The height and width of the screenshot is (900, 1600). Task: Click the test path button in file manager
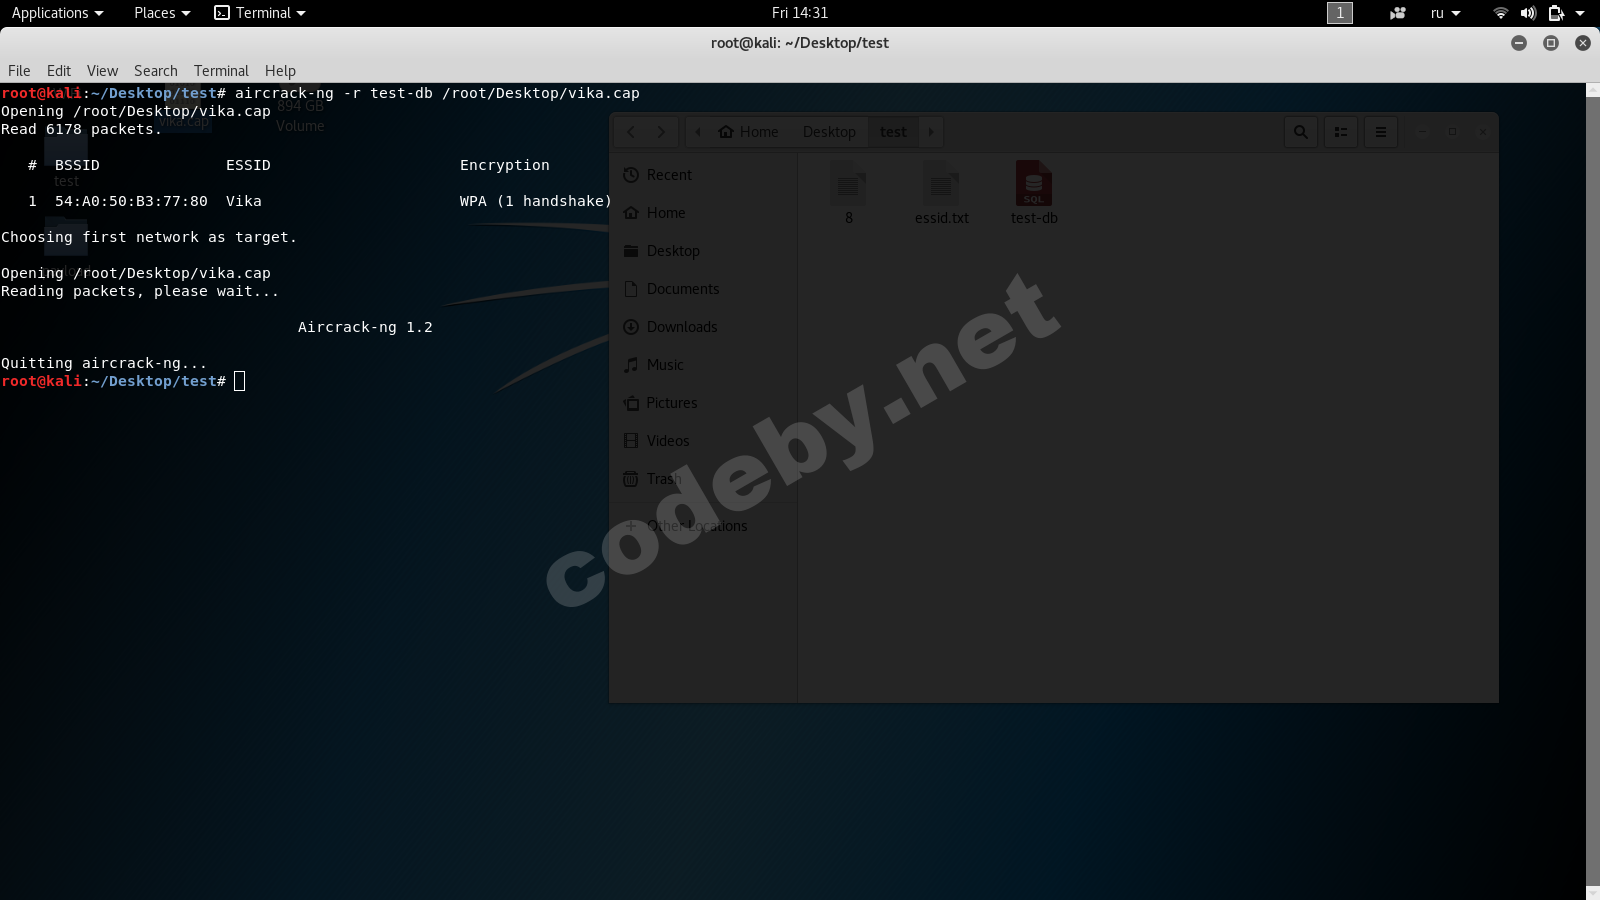[x=893, y=132]
